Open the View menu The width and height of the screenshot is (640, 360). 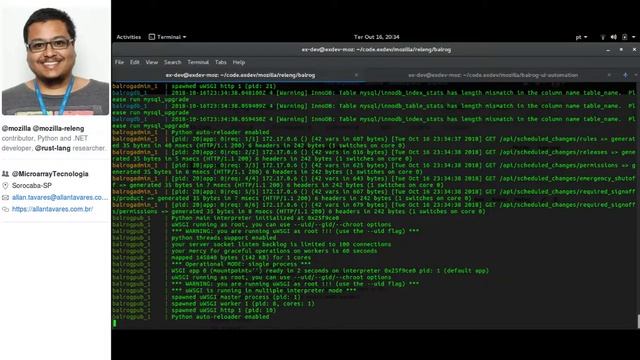tap(151, 62)
